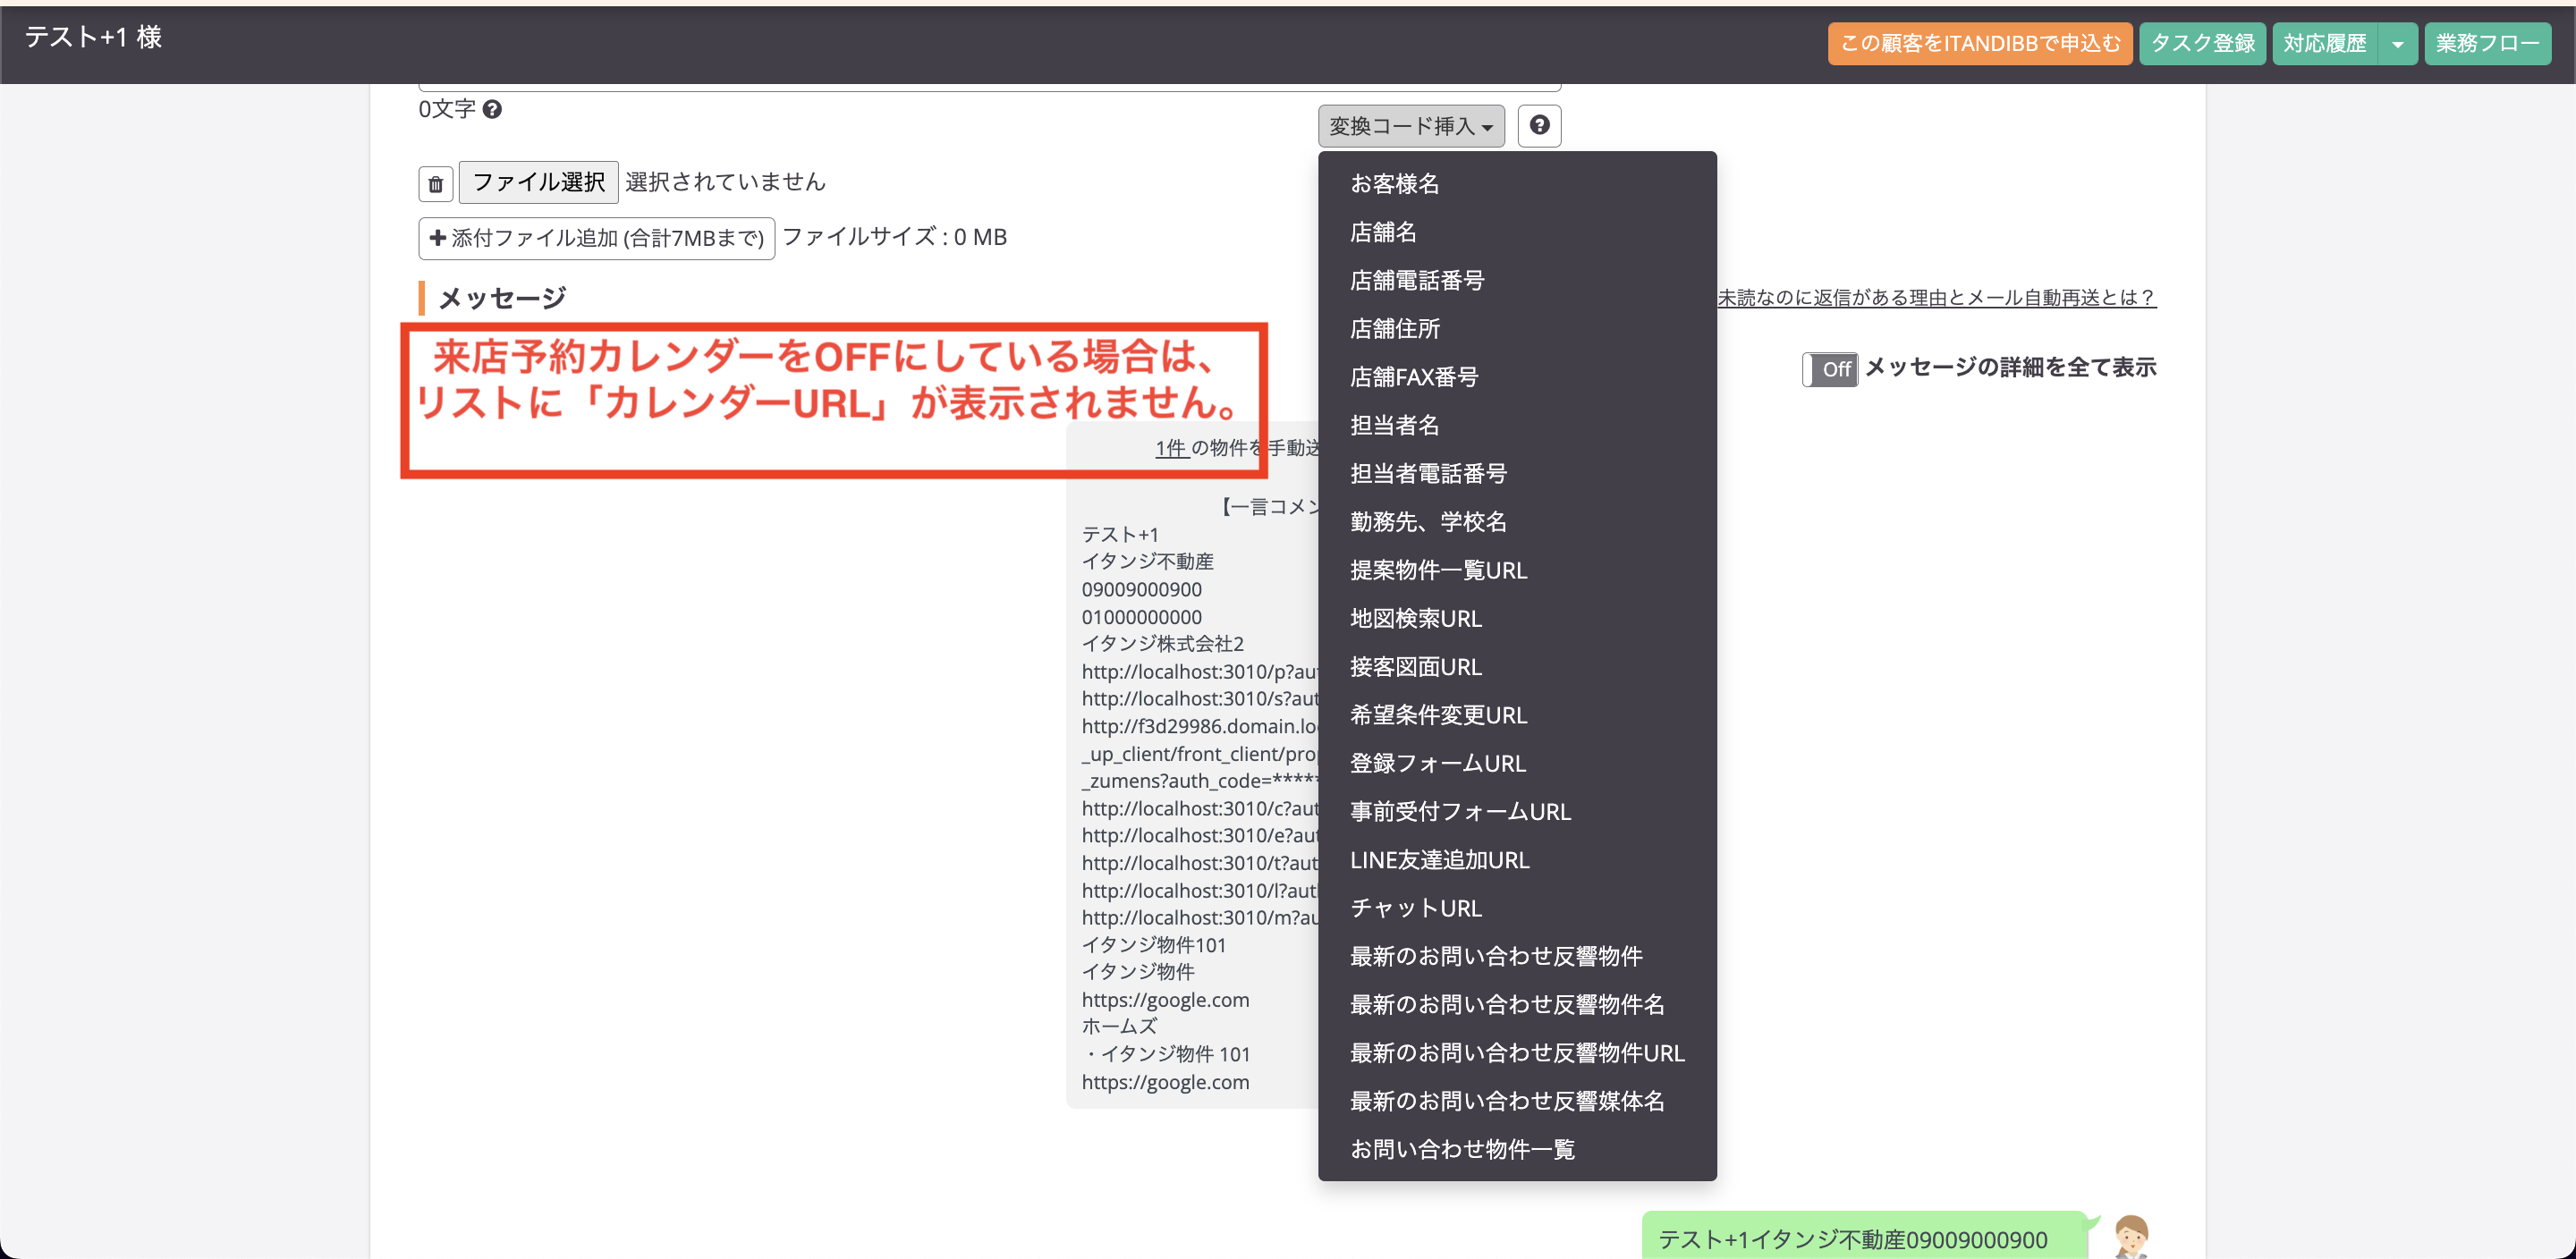Image resolution: width=2576 pixels, height=1259 pixels.
Task: Click the メッセージ section heading
Action: pyautogui.click(x=502, y=298)
